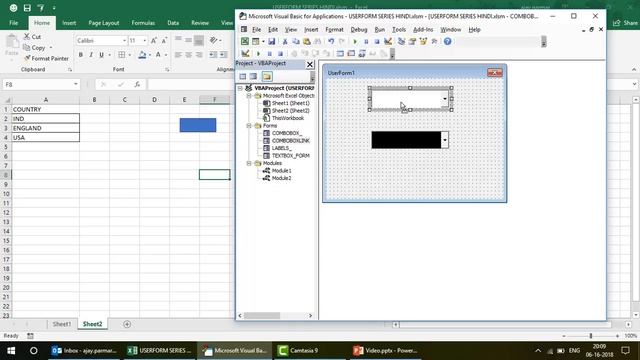Open Object Browser from VBA toolbar
The width and height of the screenshot is (640, 360).
pyautogui.click(x=423, y=41)
